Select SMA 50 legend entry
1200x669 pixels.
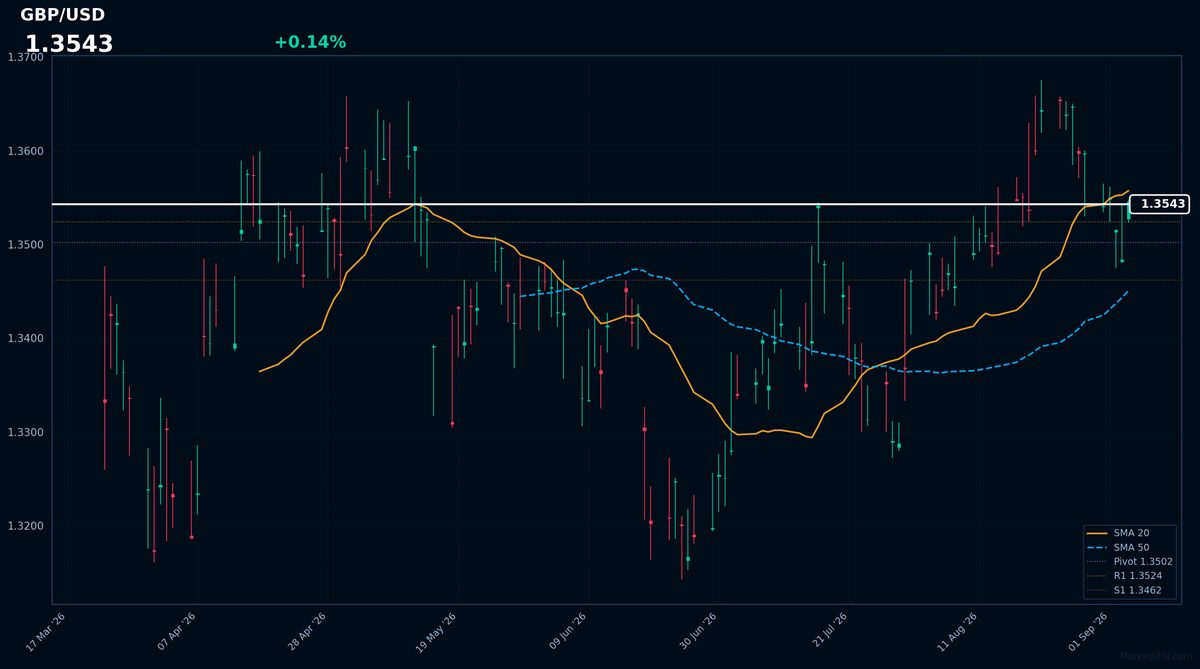(x=1129, y=548)
